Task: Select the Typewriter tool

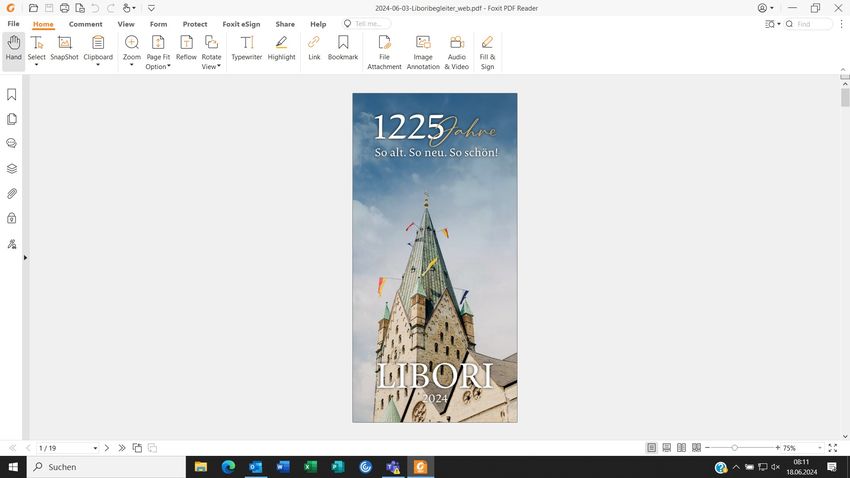Action: 247,48
